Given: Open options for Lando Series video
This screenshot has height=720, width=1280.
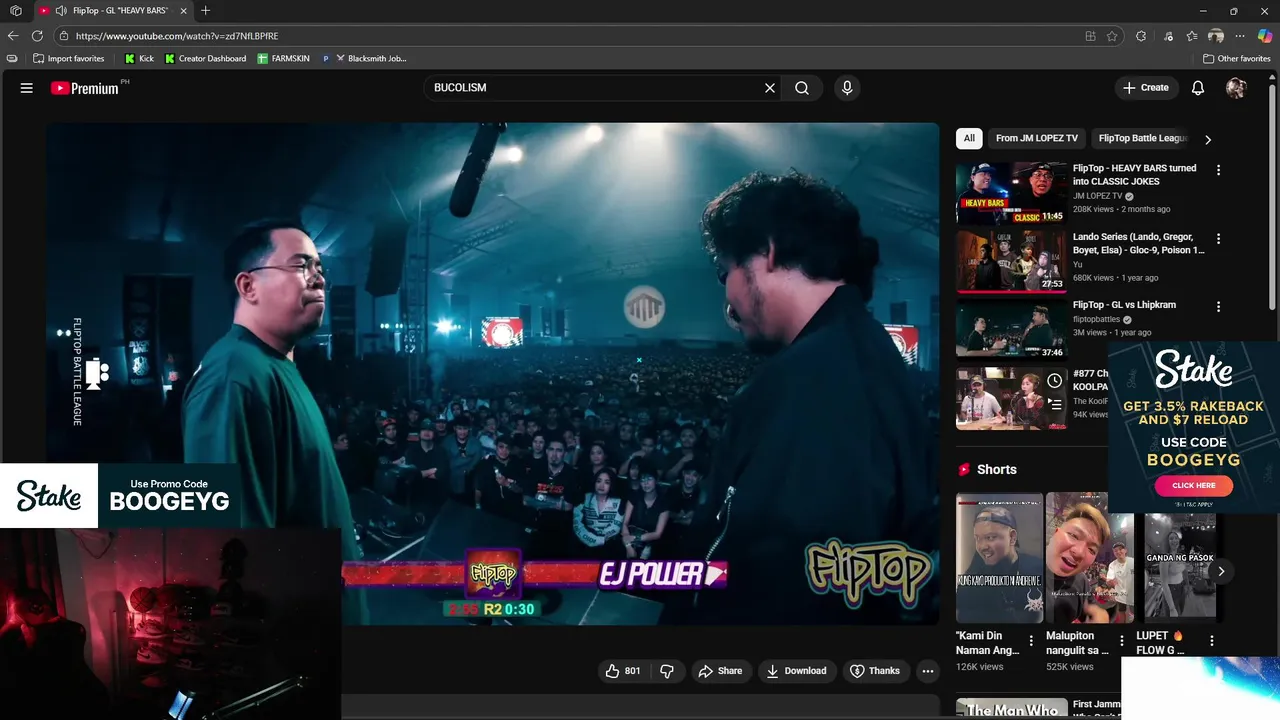Looking at the screenshot, I should pos(1218,239).
